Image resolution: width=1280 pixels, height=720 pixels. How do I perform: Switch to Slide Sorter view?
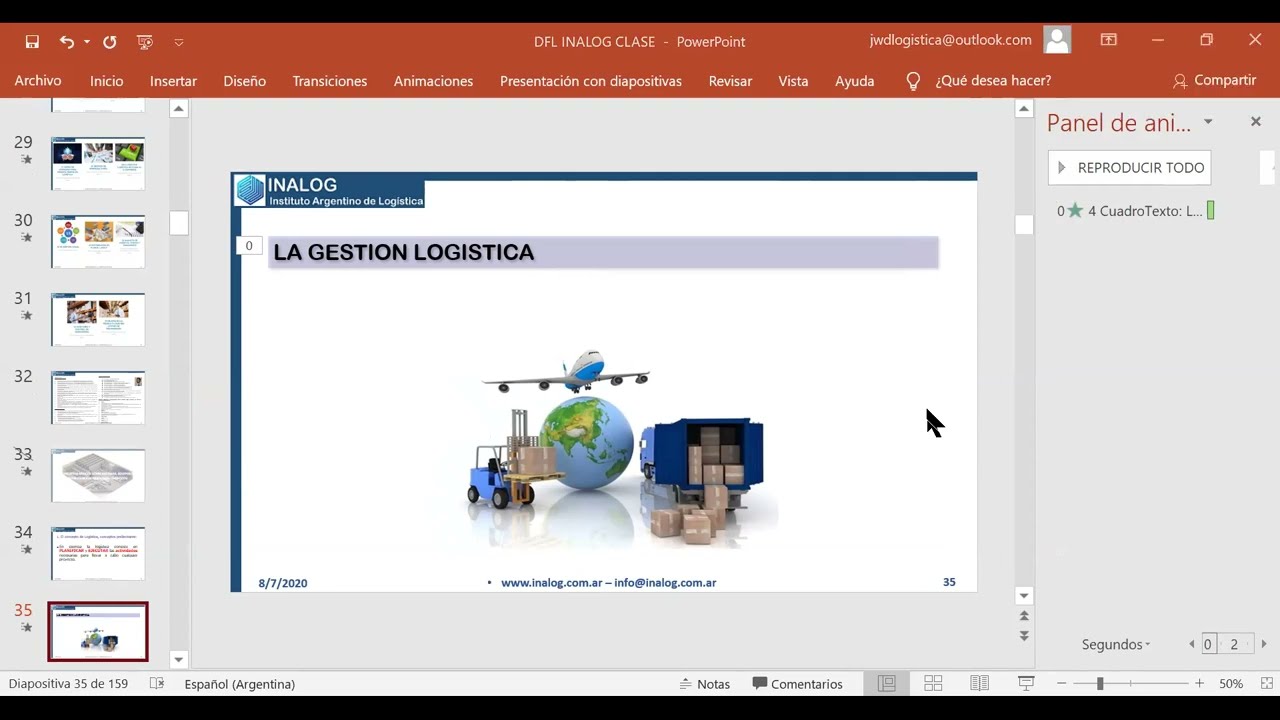point(933,684)
